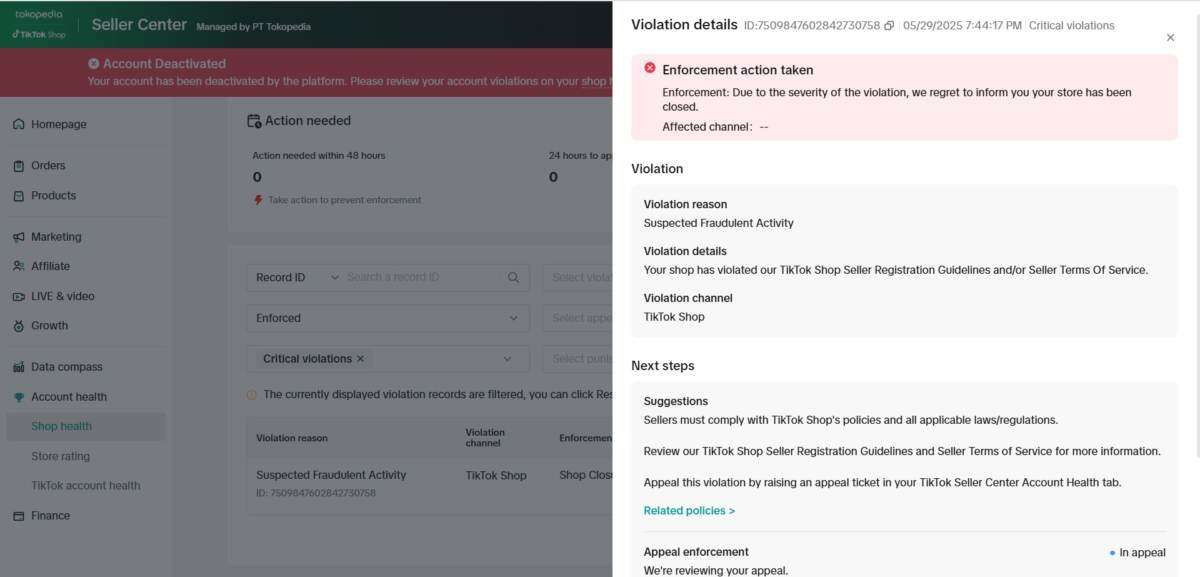The height and width of the screenshot is (577, 1200).
Task: Open LIVE & video camera icon
Action: (x=19, y=296)
